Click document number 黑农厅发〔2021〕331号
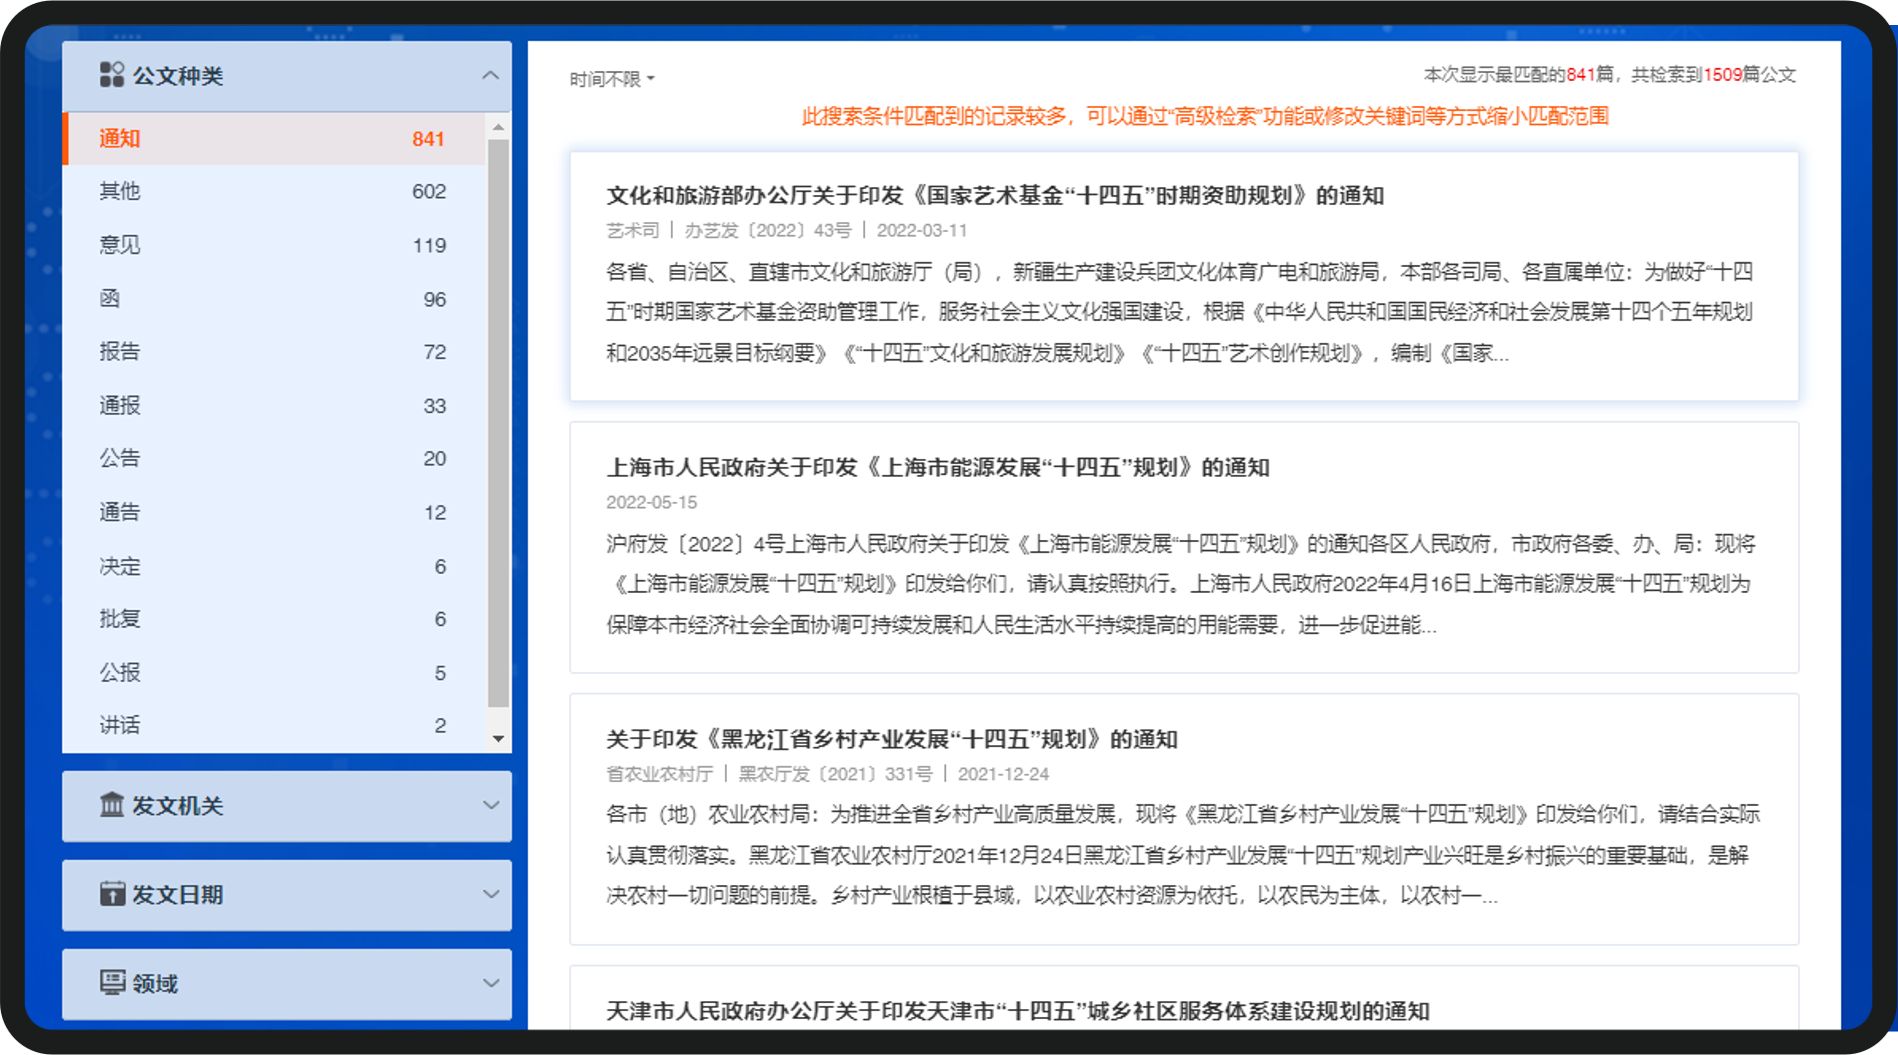This screenshot has width=1898, height=1055. (x=835, y=774)
